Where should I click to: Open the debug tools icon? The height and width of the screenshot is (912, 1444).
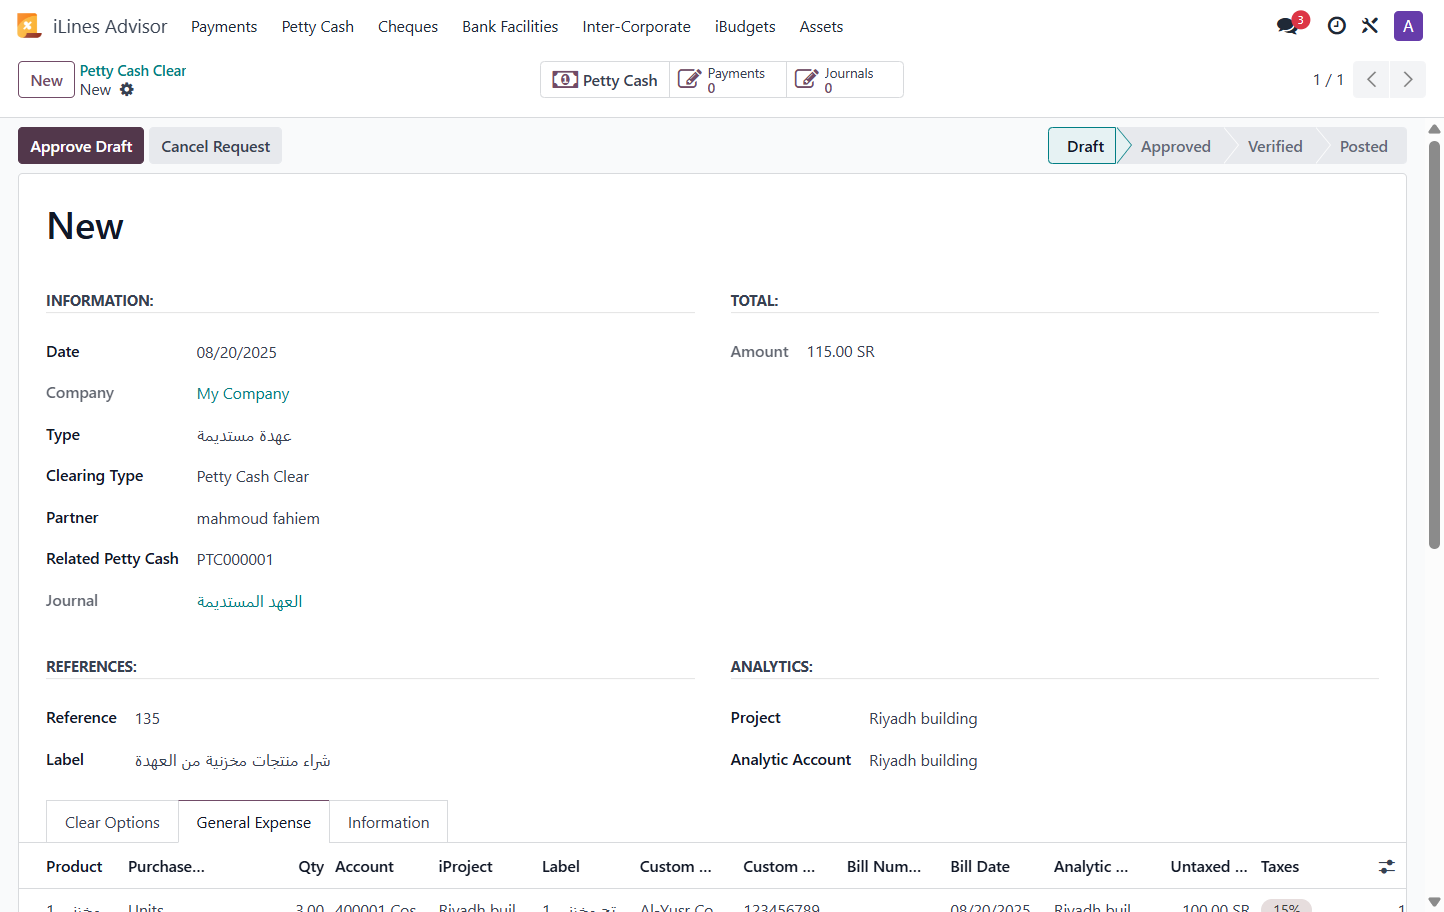pos(1370,26)
